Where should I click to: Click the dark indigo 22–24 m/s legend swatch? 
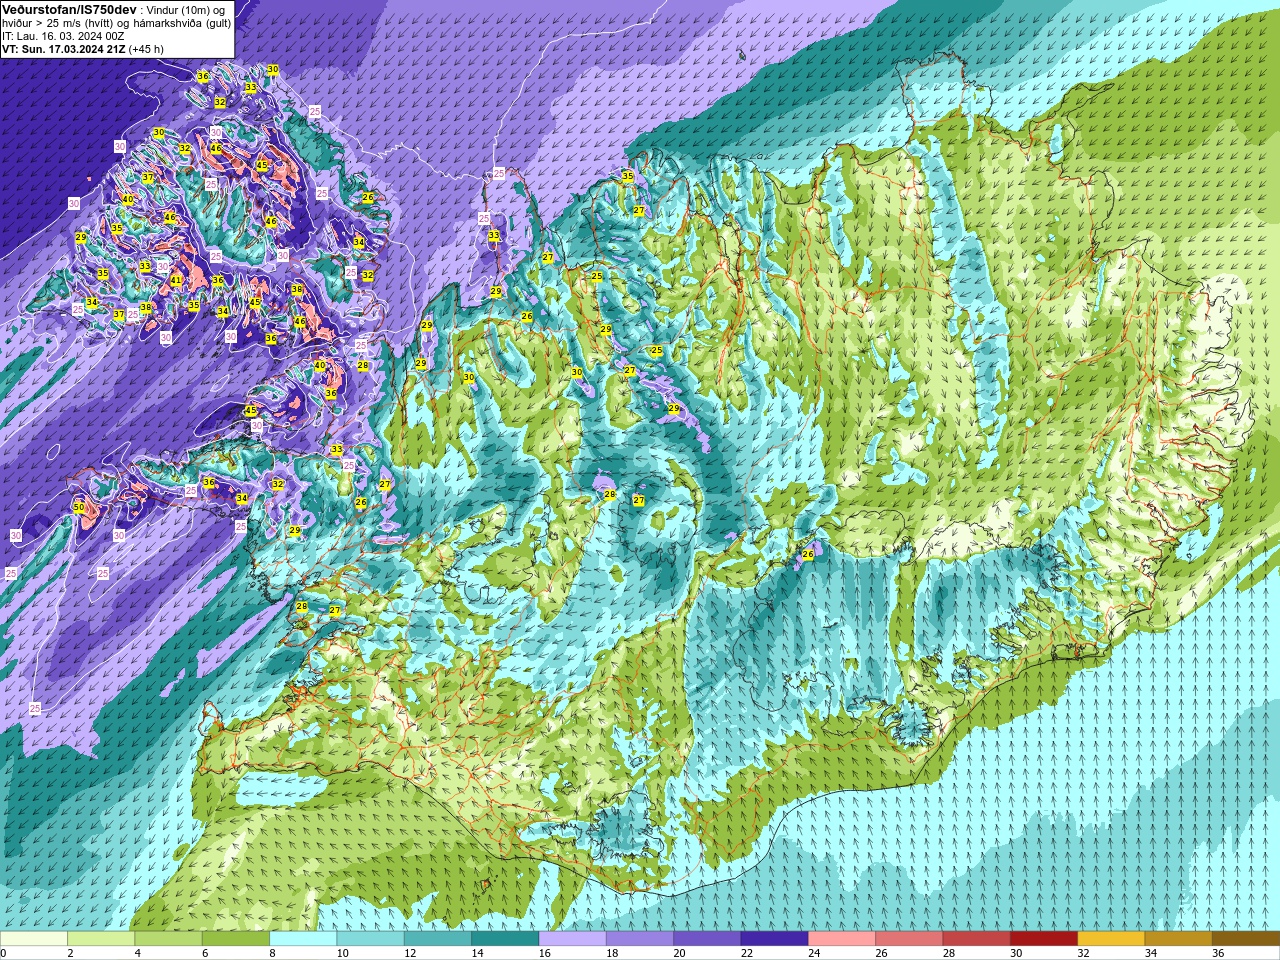point(774,939)
